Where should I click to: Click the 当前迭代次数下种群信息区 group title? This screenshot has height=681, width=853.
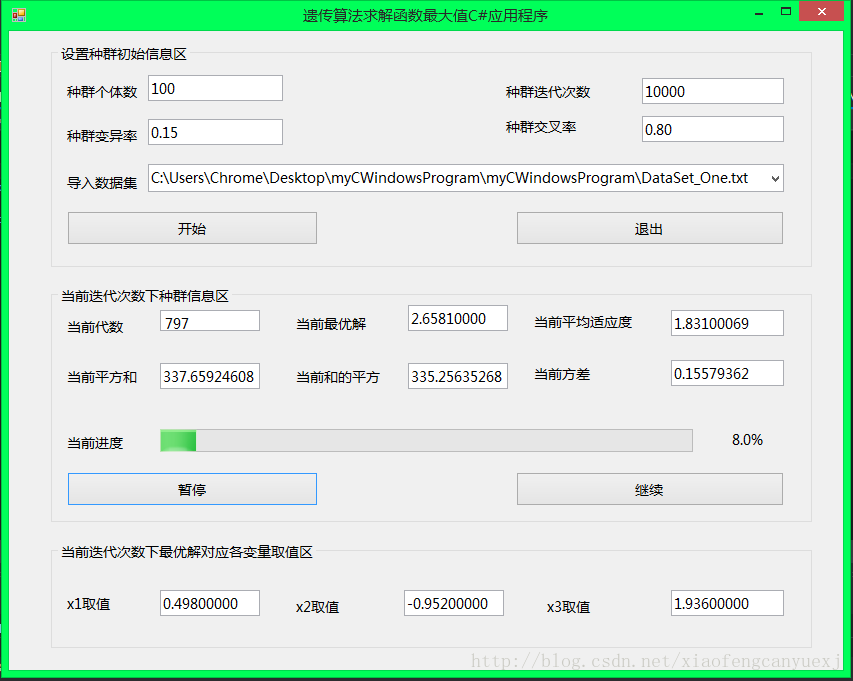145,296
